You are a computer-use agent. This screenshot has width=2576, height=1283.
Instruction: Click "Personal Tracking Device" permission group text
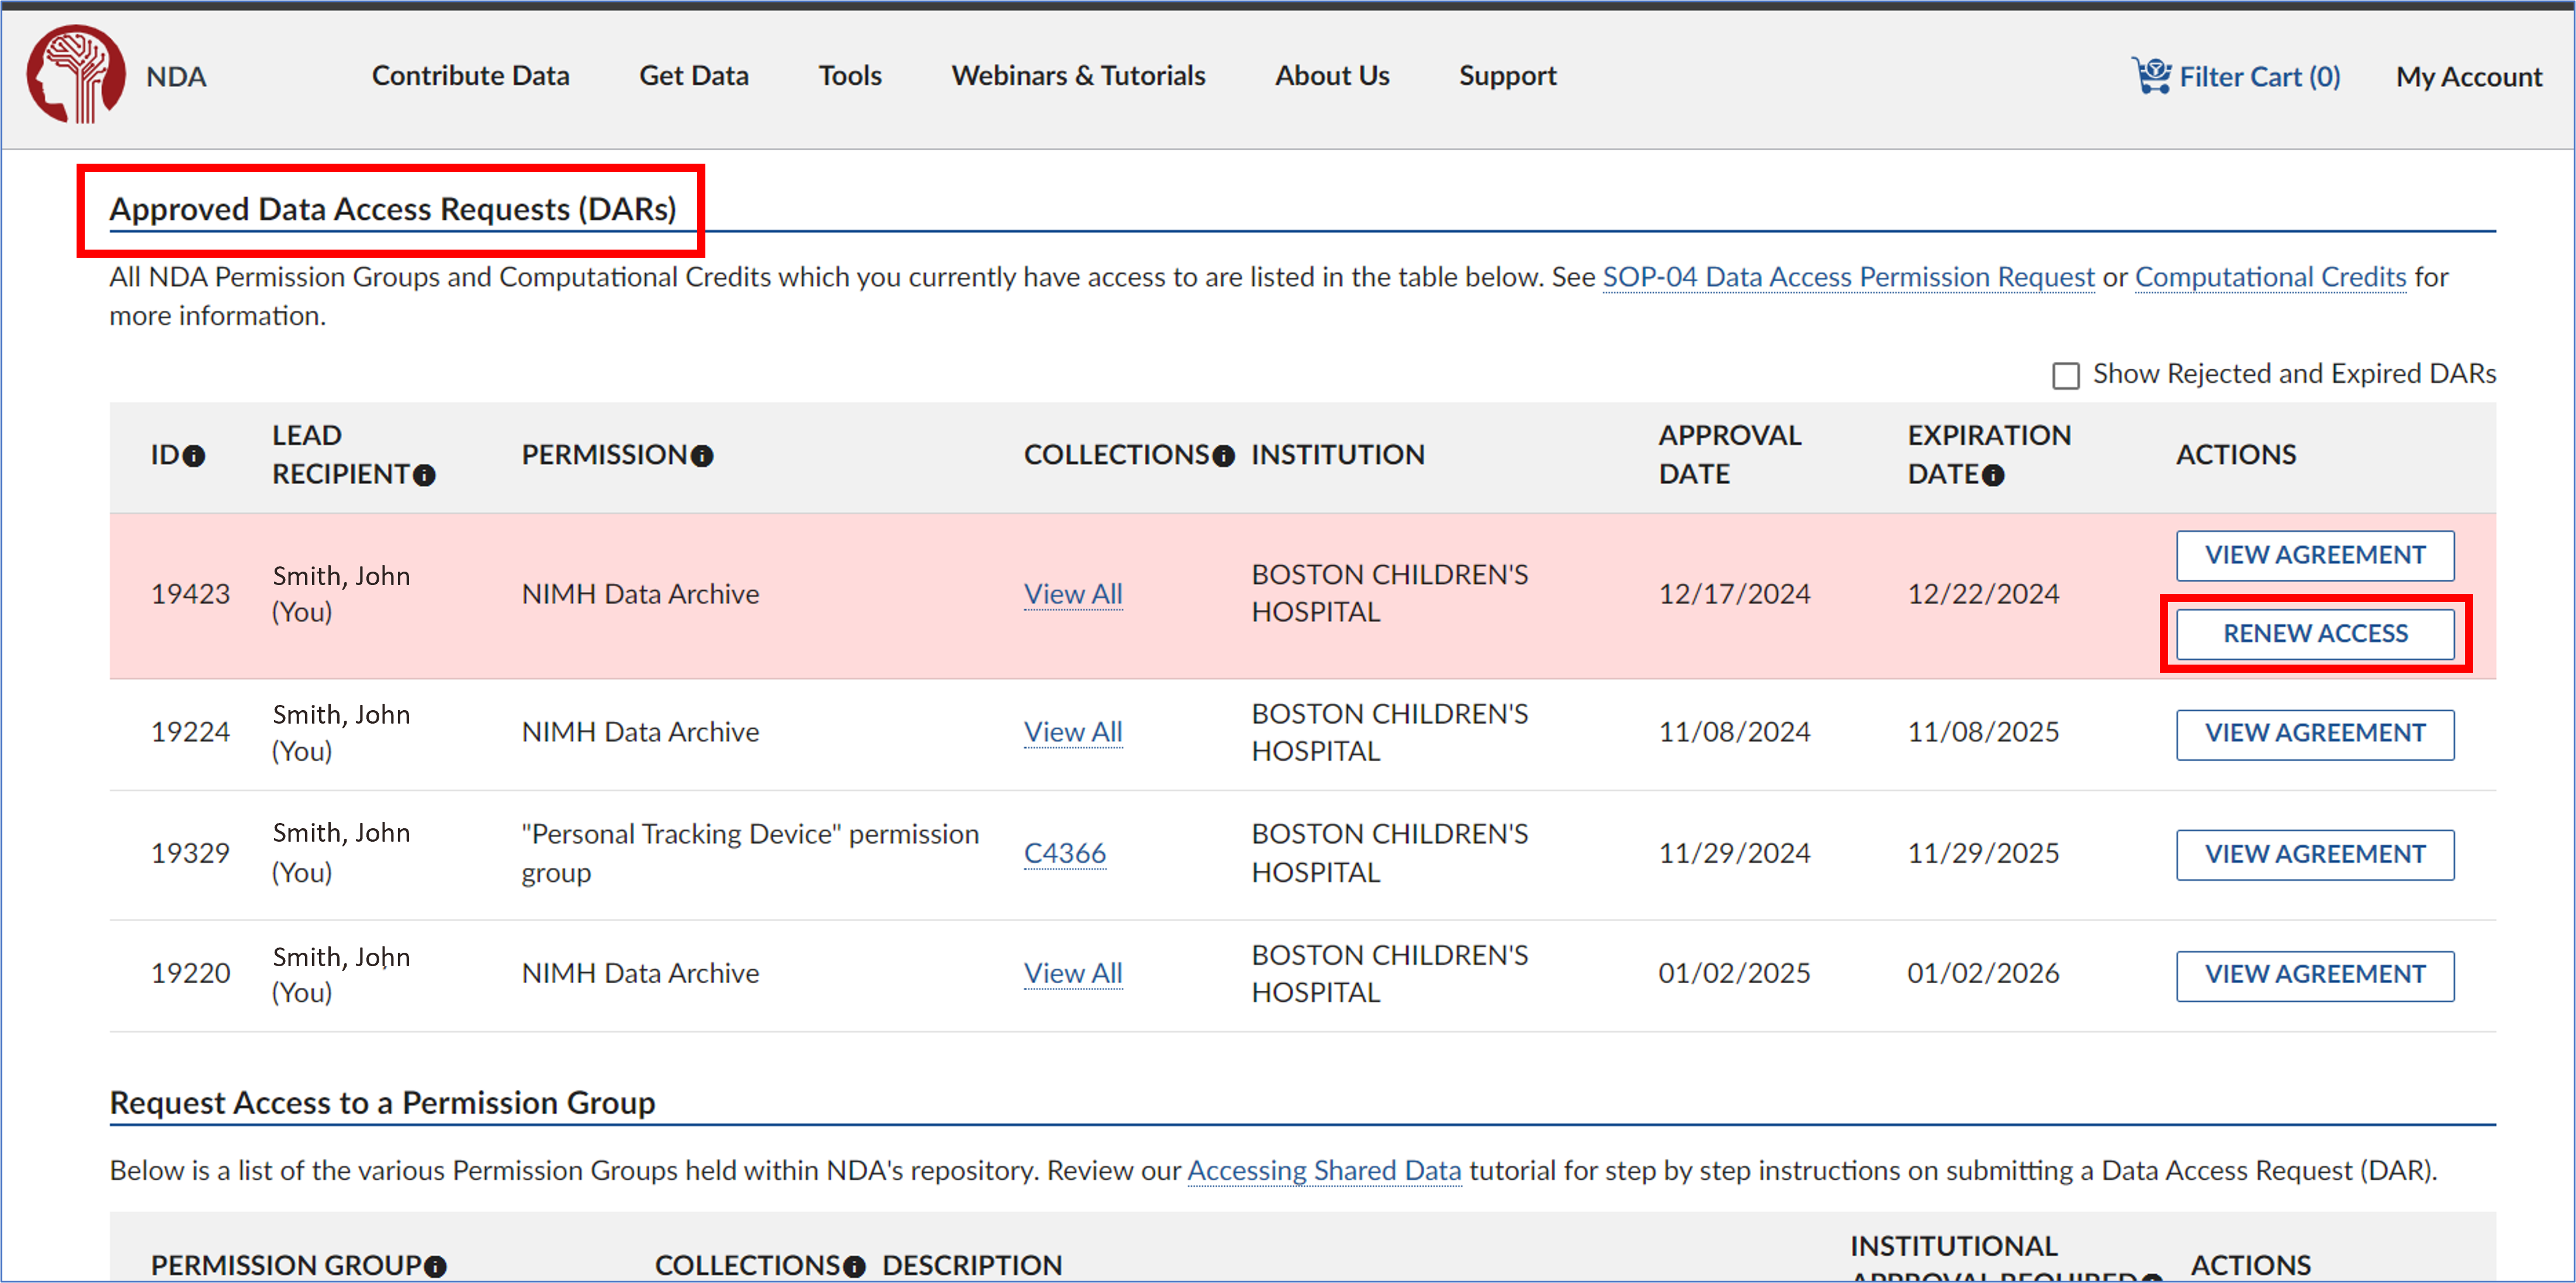pos(749,853)
